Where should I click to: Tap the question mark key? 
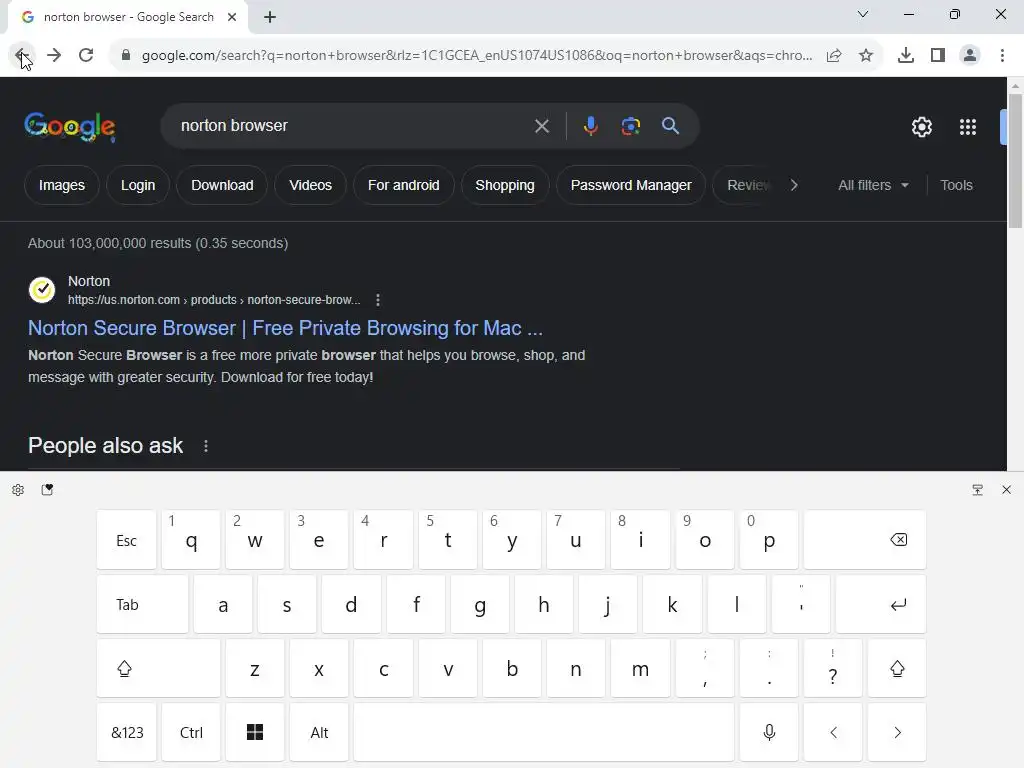point(833,668)
